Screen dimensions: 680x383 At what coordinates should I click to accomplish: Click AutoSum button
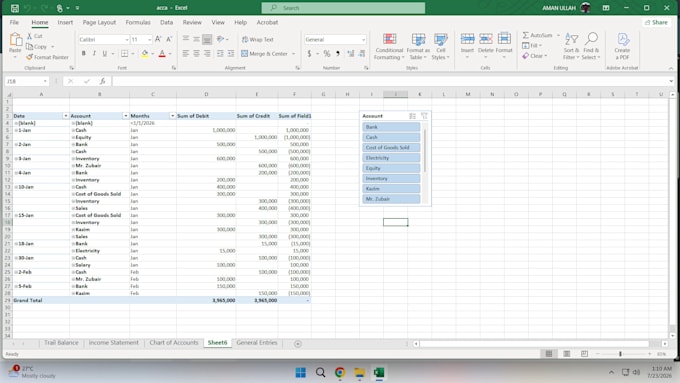537,35
